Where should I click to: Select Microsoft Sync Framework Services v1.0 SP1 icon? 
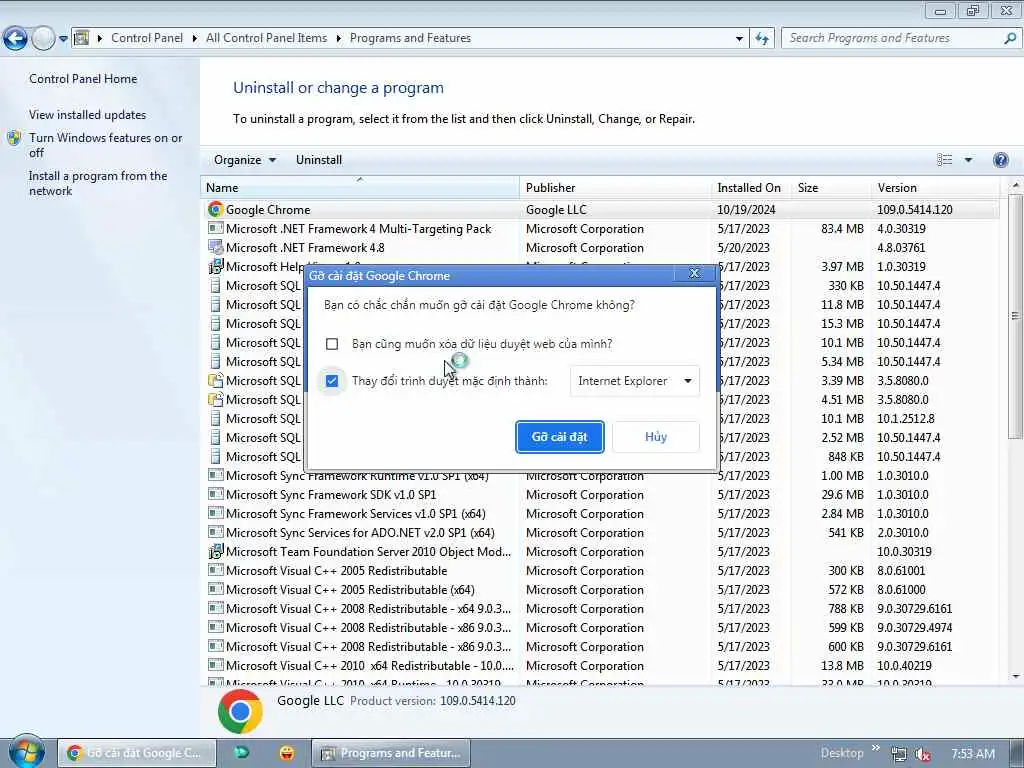(215, 513)
